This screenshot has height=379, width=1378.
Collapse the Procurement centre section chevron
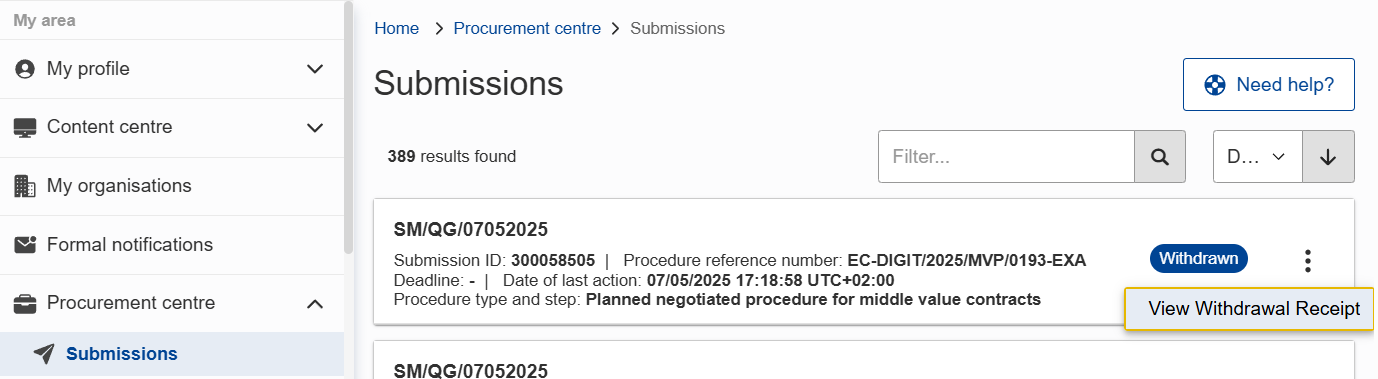coord(315,303)
